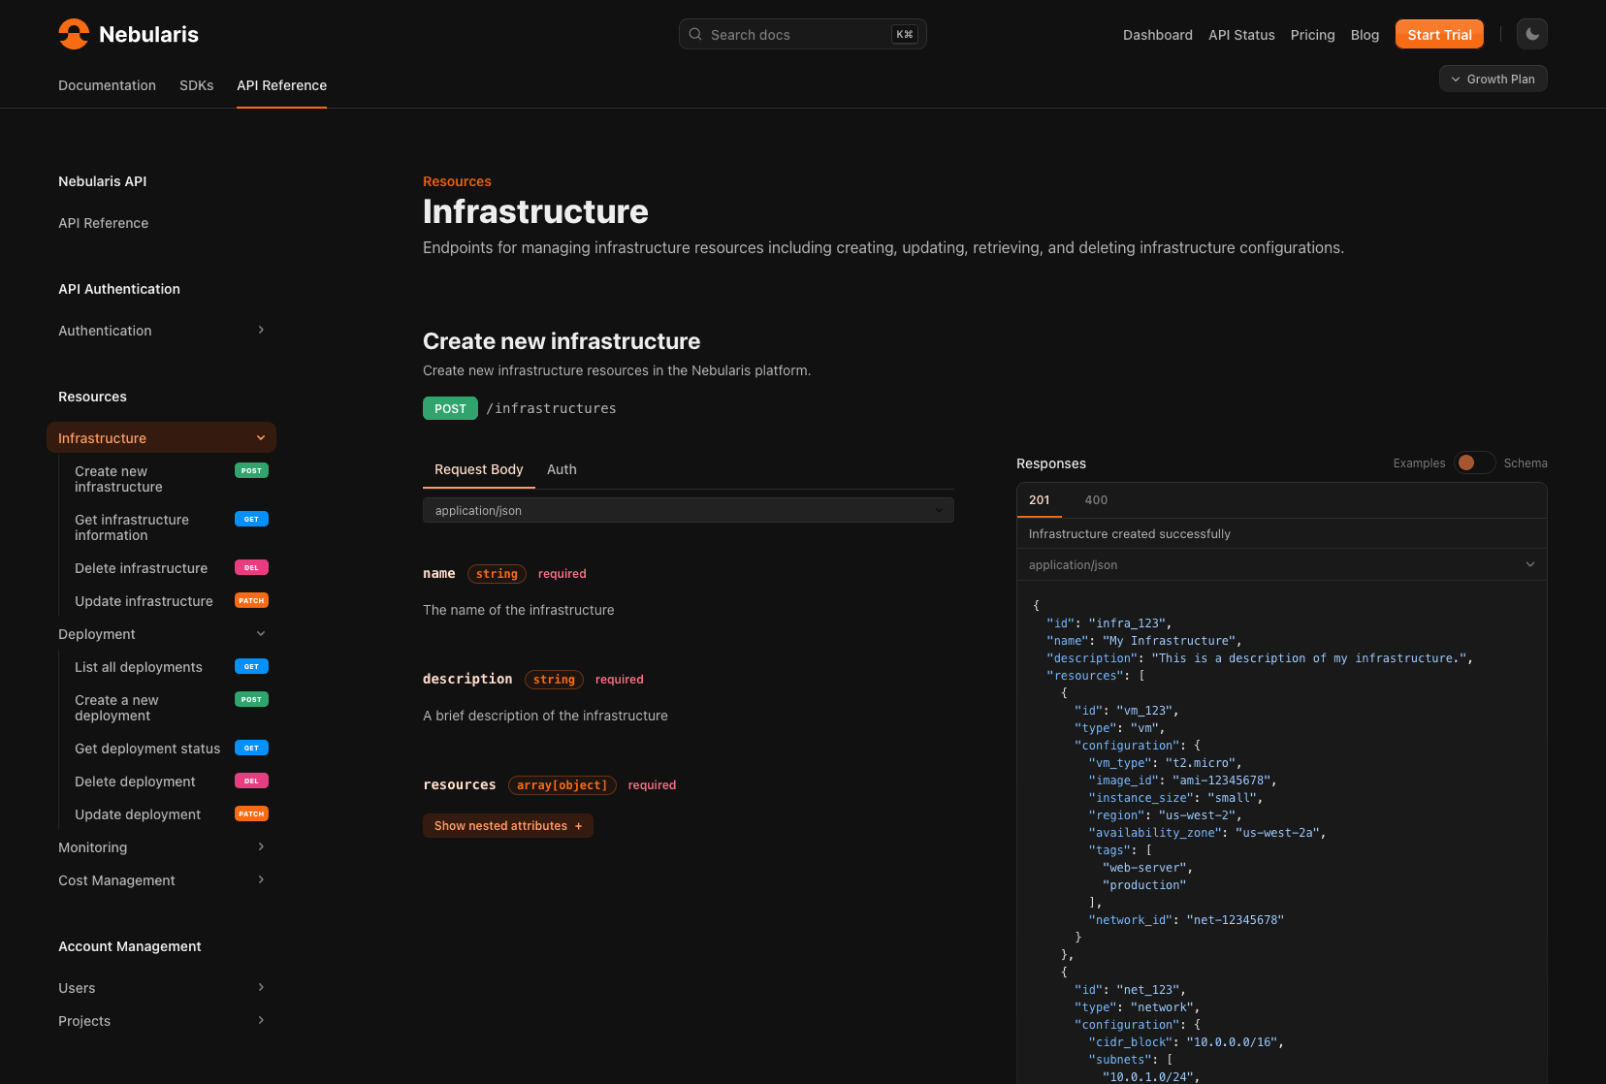The width and height of the screenshot is (1606, 1084).
Task: Click PATCH badge beside Update infrastructure
Action: (251, 600)
